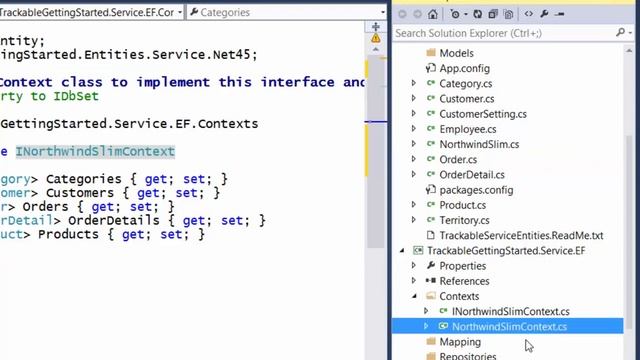This screenshot has height=360, width=640.
Task: Open the Pending Changes Filter clock icon
Action: pos(455,14)
